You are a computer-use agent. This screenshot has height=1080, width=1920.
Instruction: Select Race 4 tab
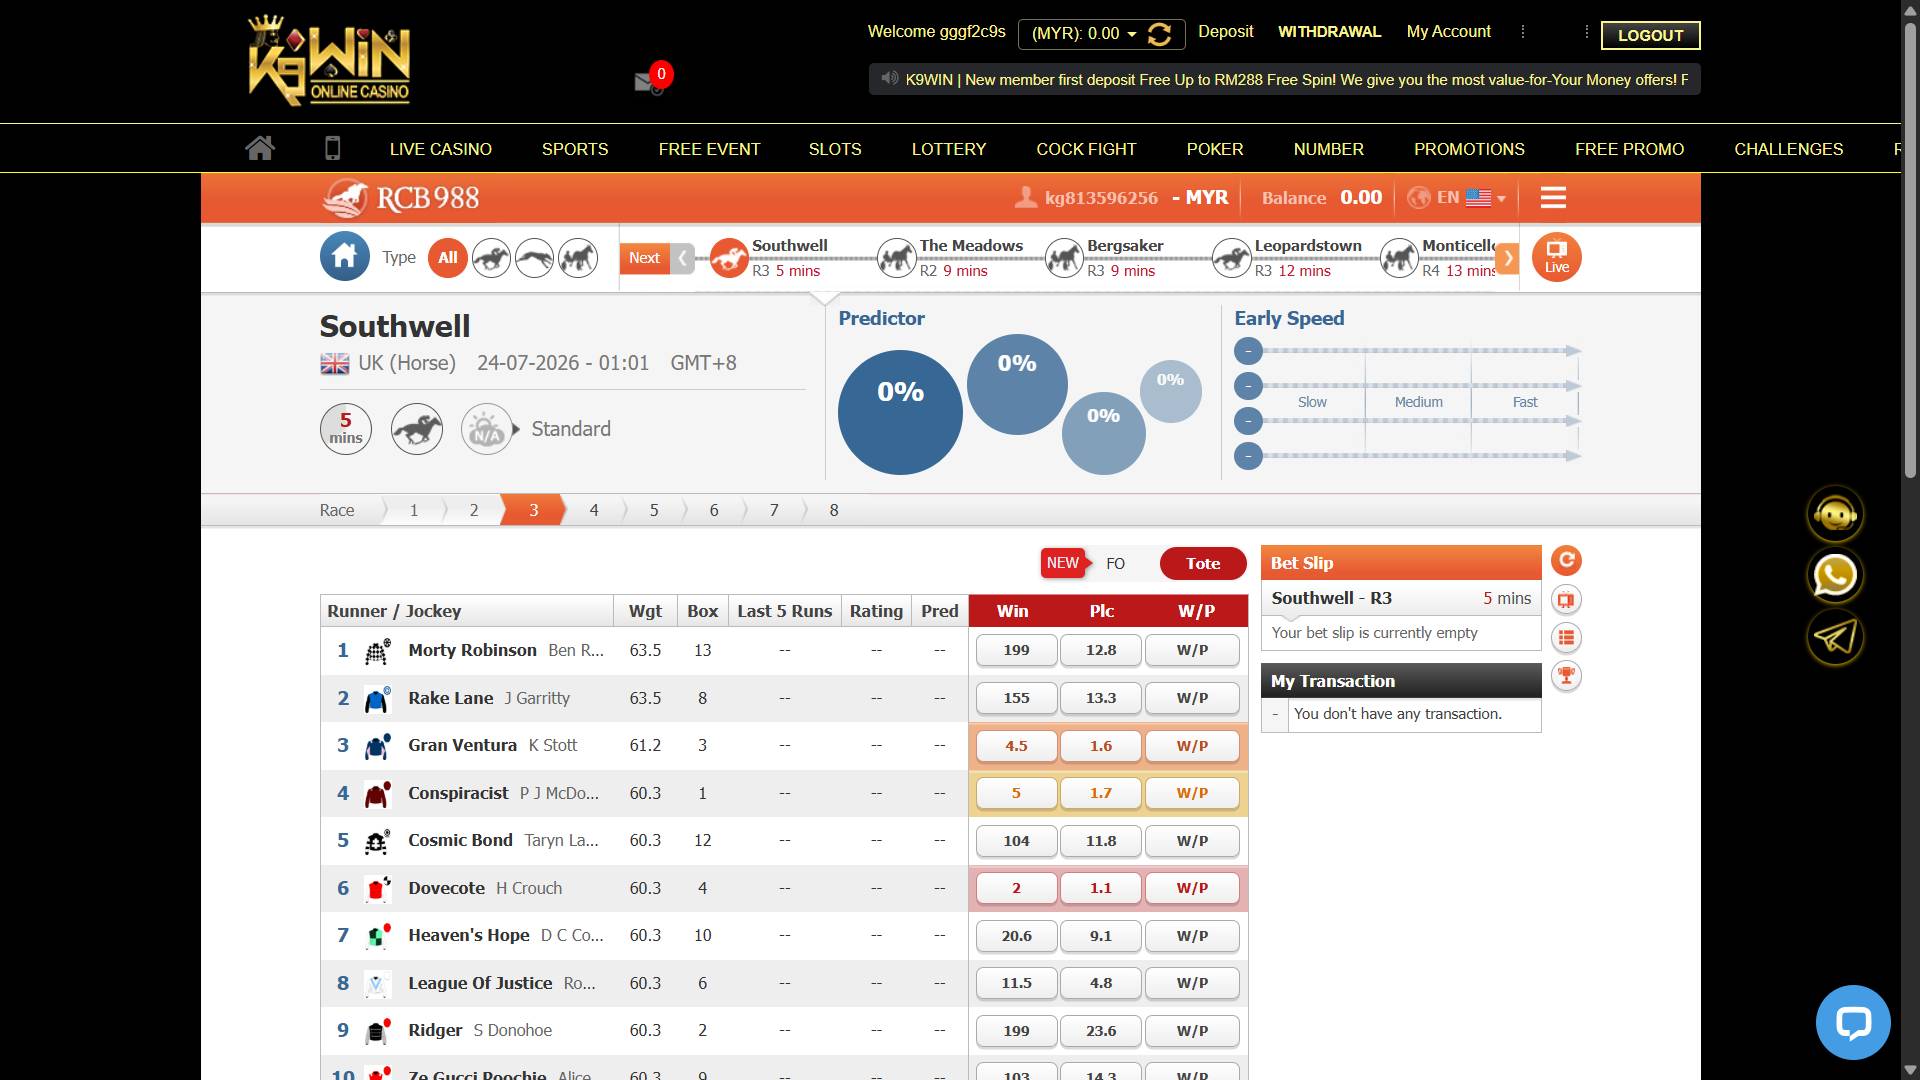click(594, 510)
